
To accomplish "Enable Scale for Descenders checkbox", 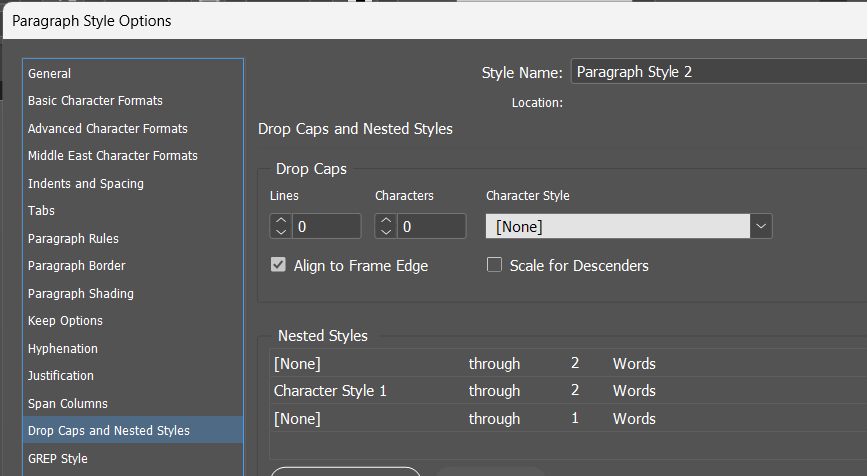I will [x=494, y=266].
